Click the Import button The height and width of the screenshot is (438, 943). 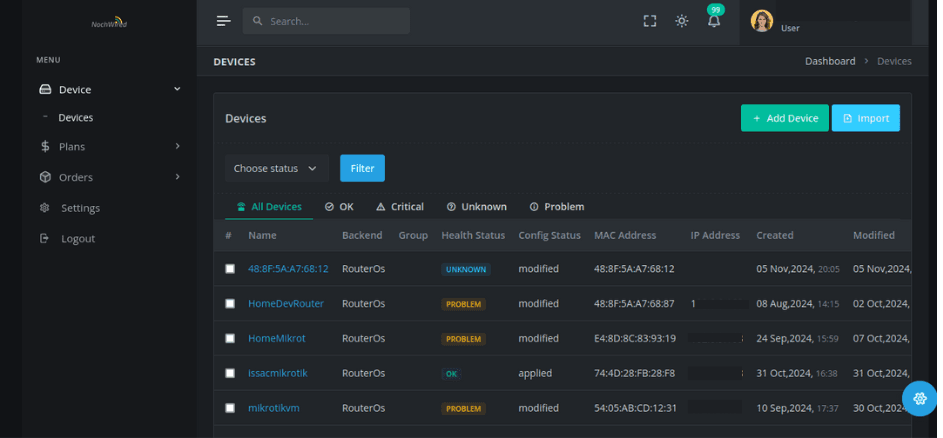tap(866, 118)
